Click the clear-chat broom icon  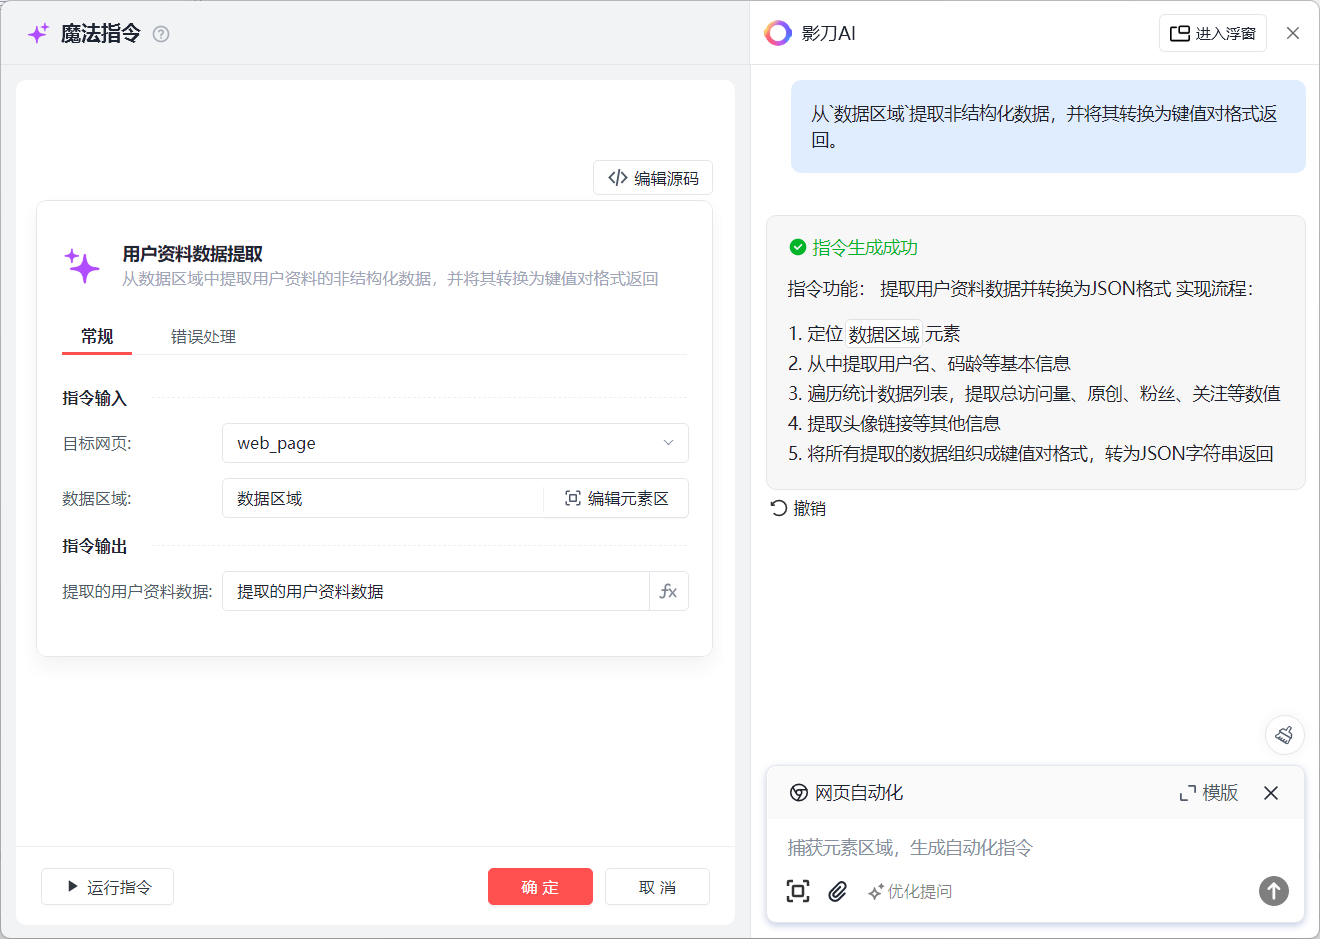point(1285,735)
